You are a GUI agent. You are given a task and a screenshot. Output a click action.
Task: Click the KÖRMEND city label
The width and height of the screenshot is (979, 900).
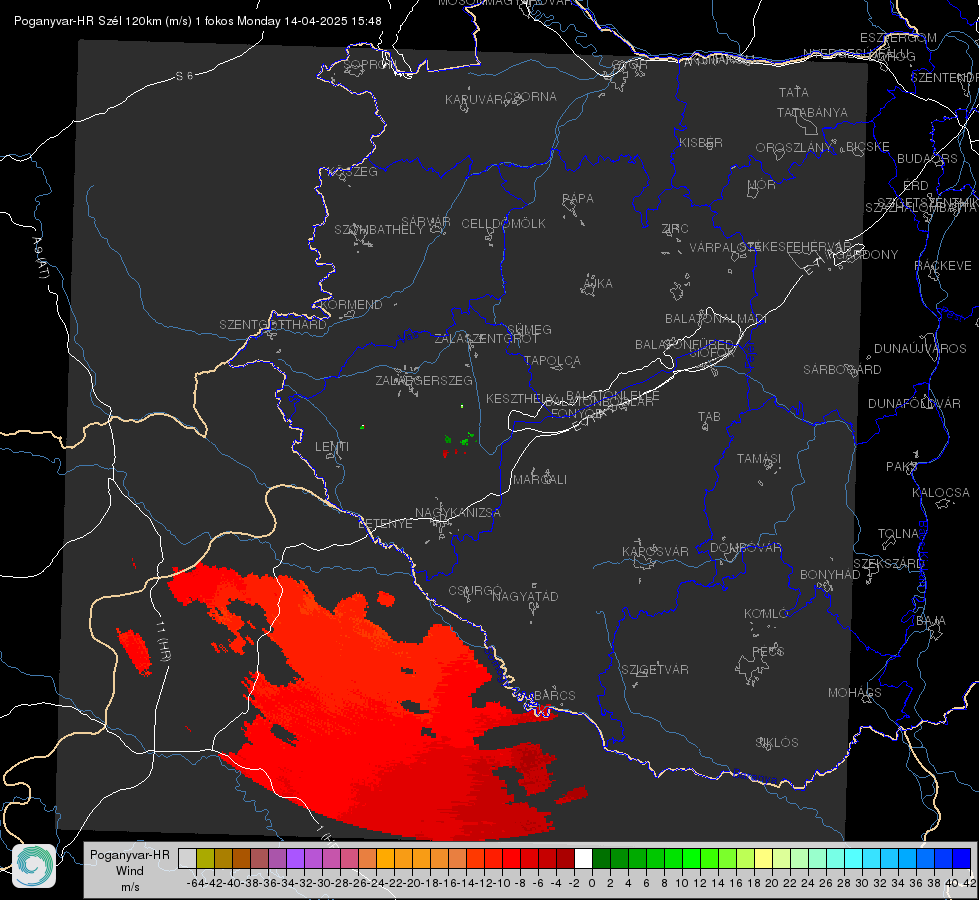pos(351,305)
